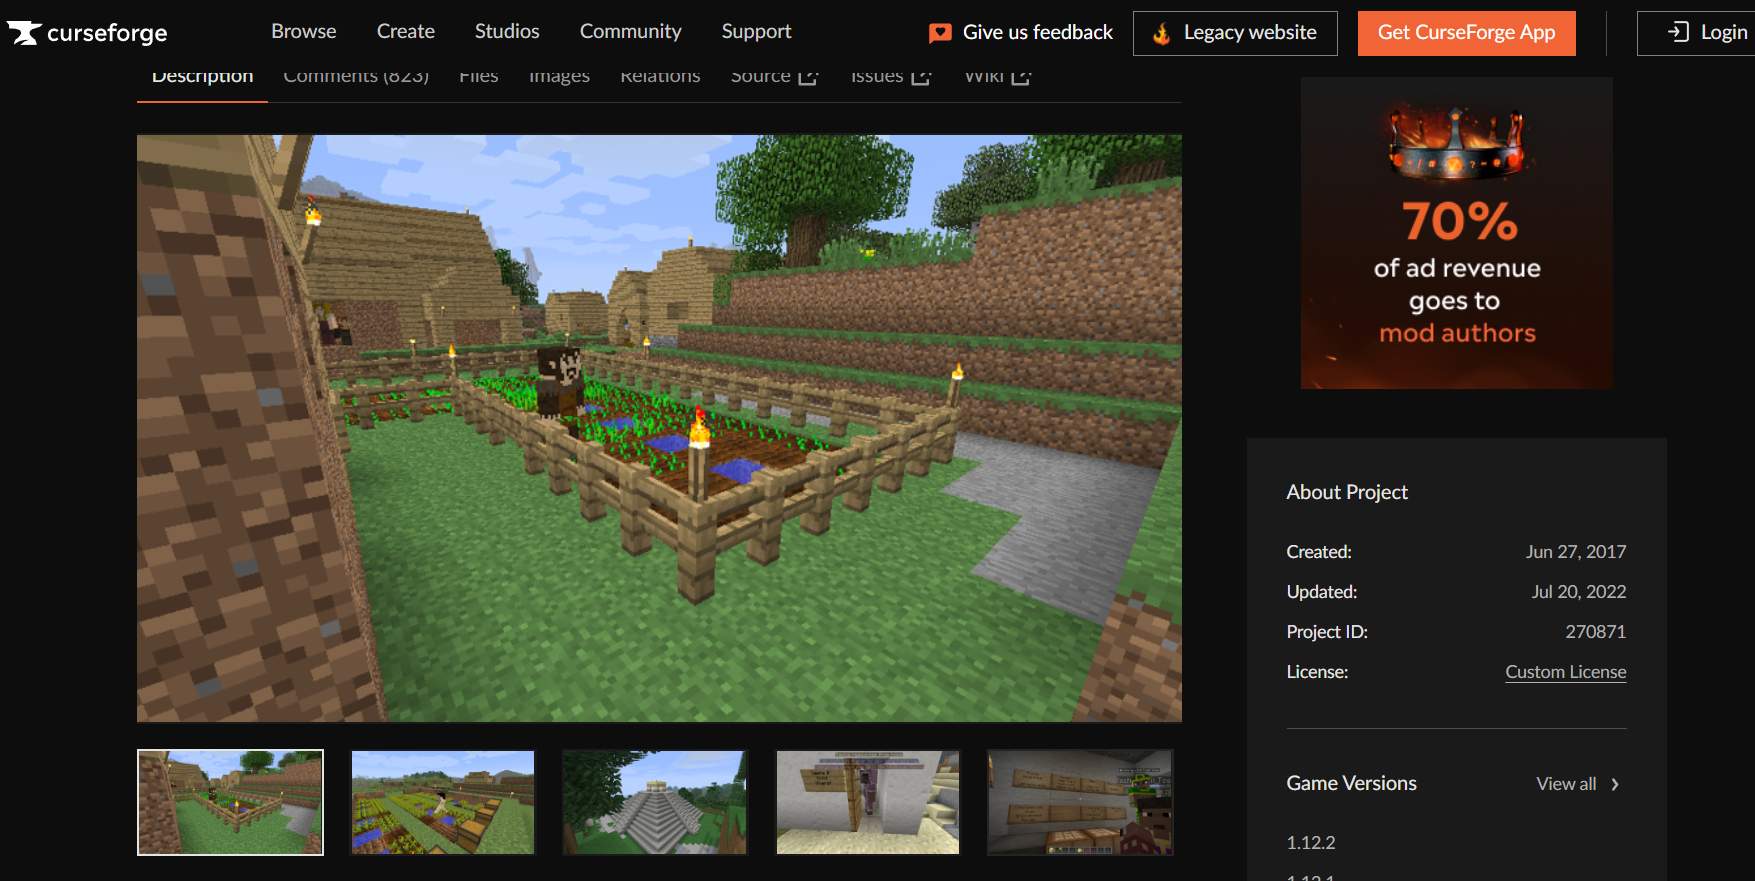Open the Issues tab link
The image size is (1755, 881).
click(x=890, y=77)
